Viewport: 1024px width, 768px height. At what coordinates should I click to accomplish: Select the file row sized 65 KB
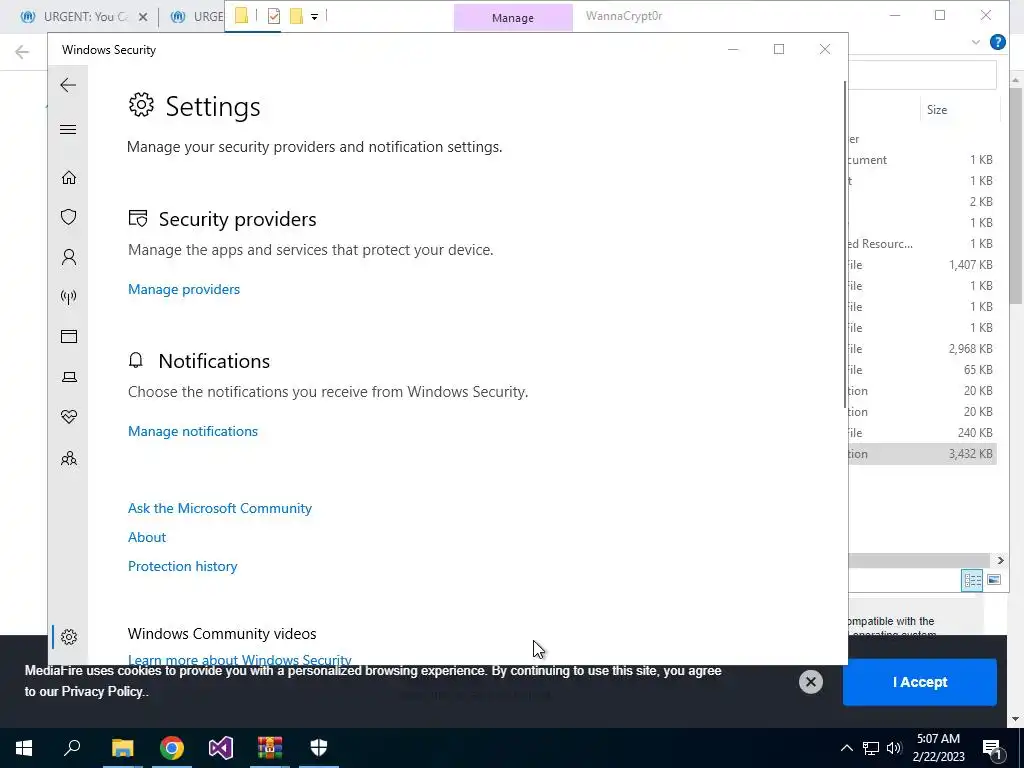[922, 370]
